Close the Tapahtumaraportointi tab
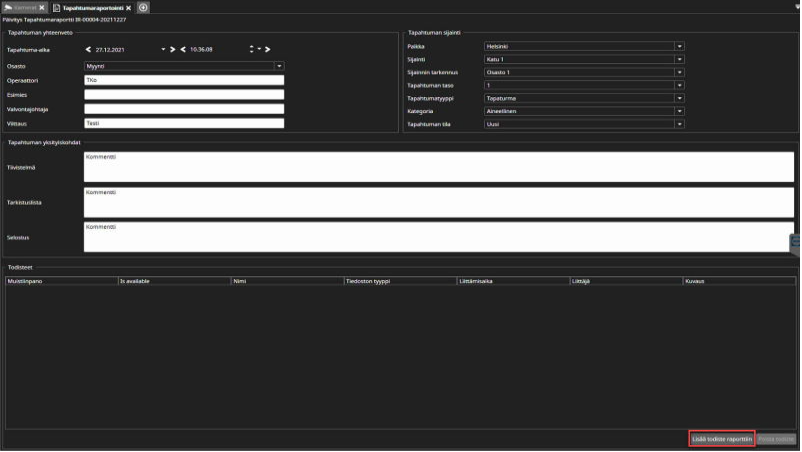This screenshot has height=452, width=802. 128,7
